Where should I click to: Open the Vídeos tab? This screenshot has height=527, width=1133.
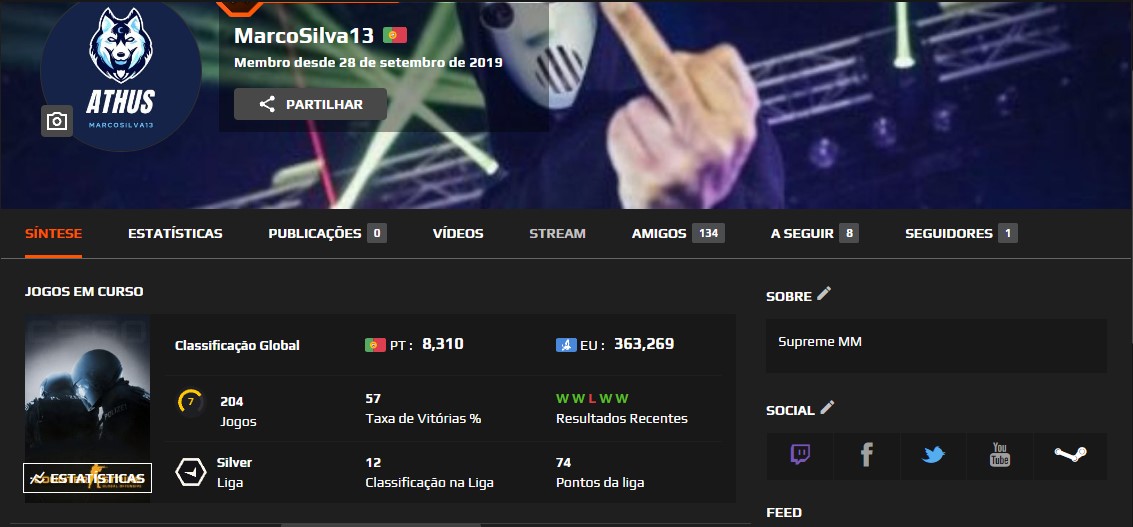pos(458,233)
